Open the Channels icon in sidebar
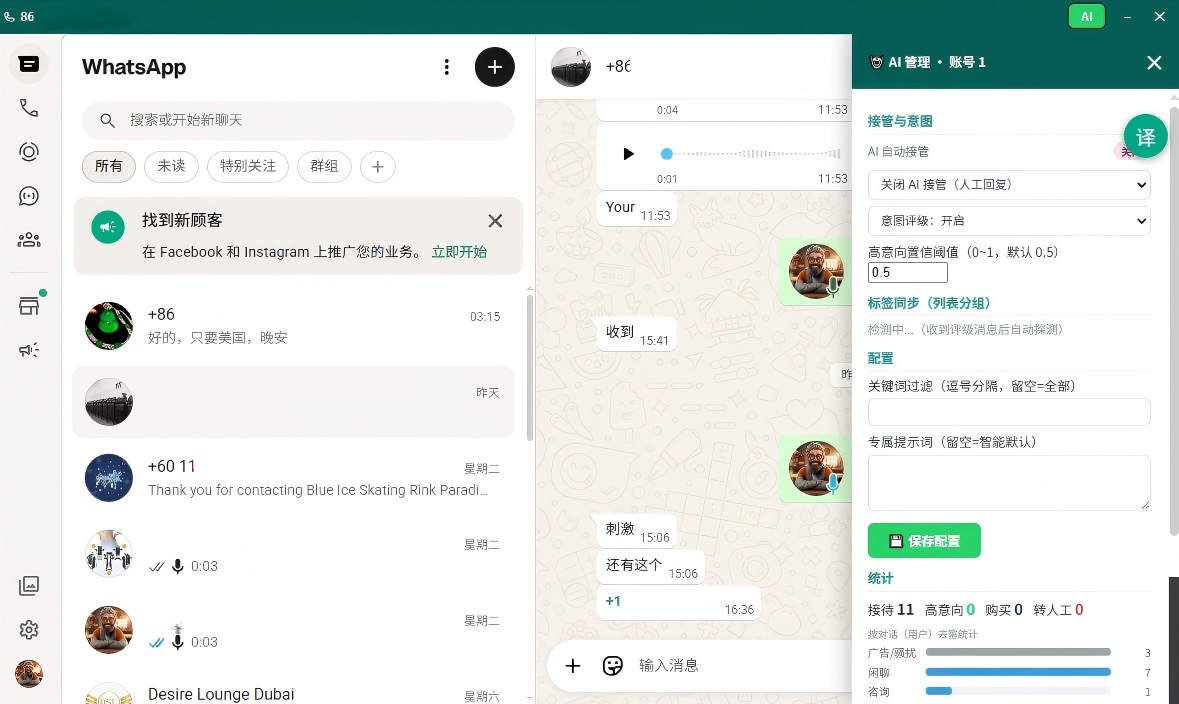 (x=29, y=196)
